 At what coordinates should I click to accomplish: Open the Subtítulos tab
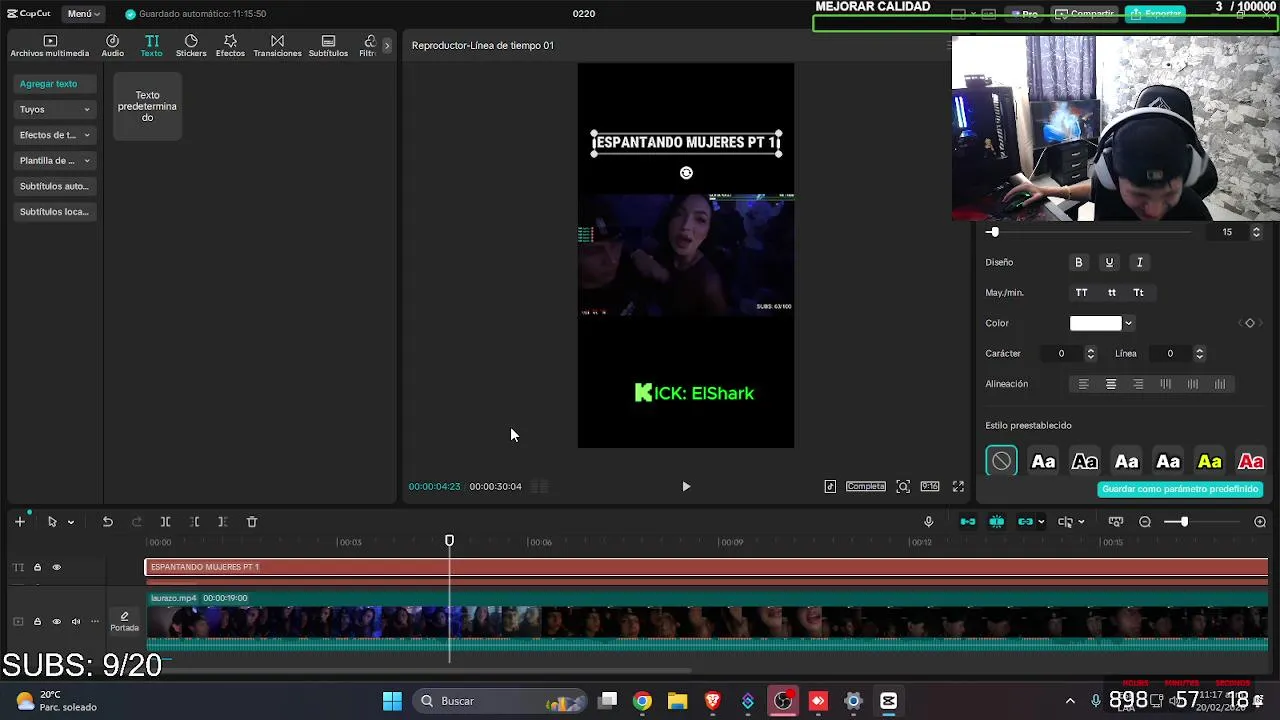point(328,46)
